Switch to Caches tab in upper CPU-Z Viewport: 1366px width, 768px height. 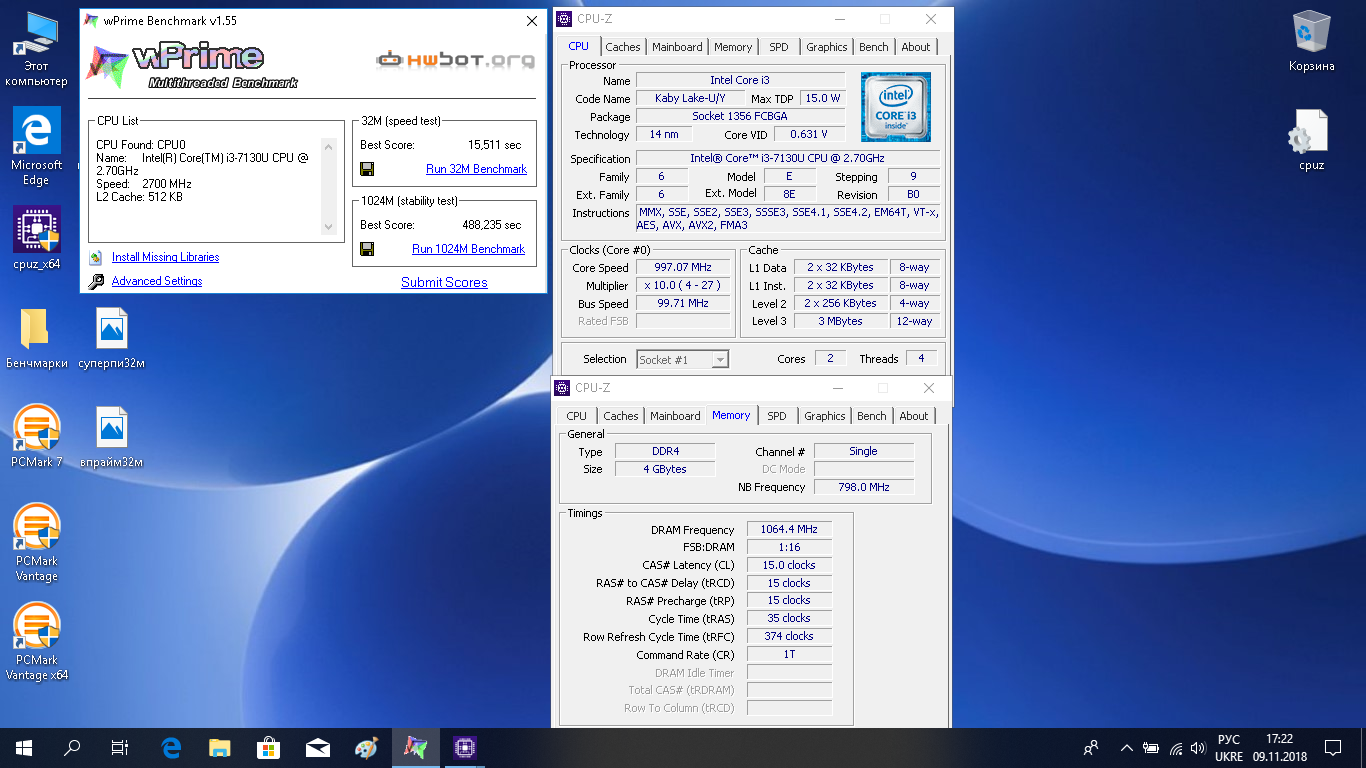622,47
